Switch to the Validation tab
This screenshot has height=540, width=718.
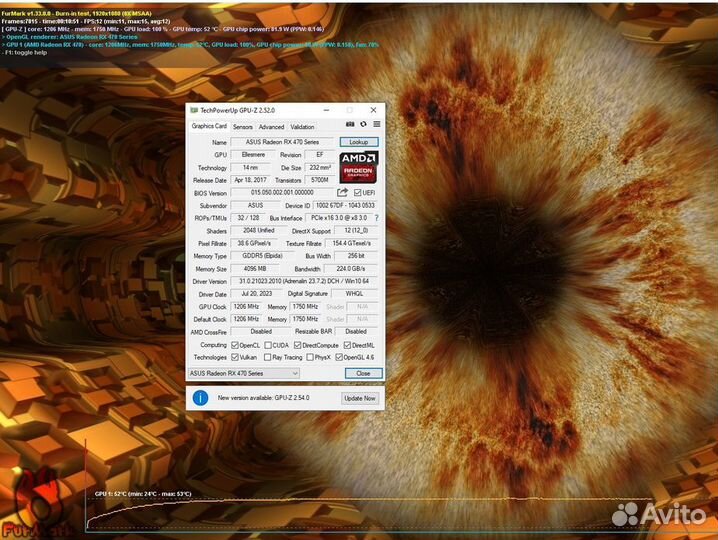pos(302,127)
